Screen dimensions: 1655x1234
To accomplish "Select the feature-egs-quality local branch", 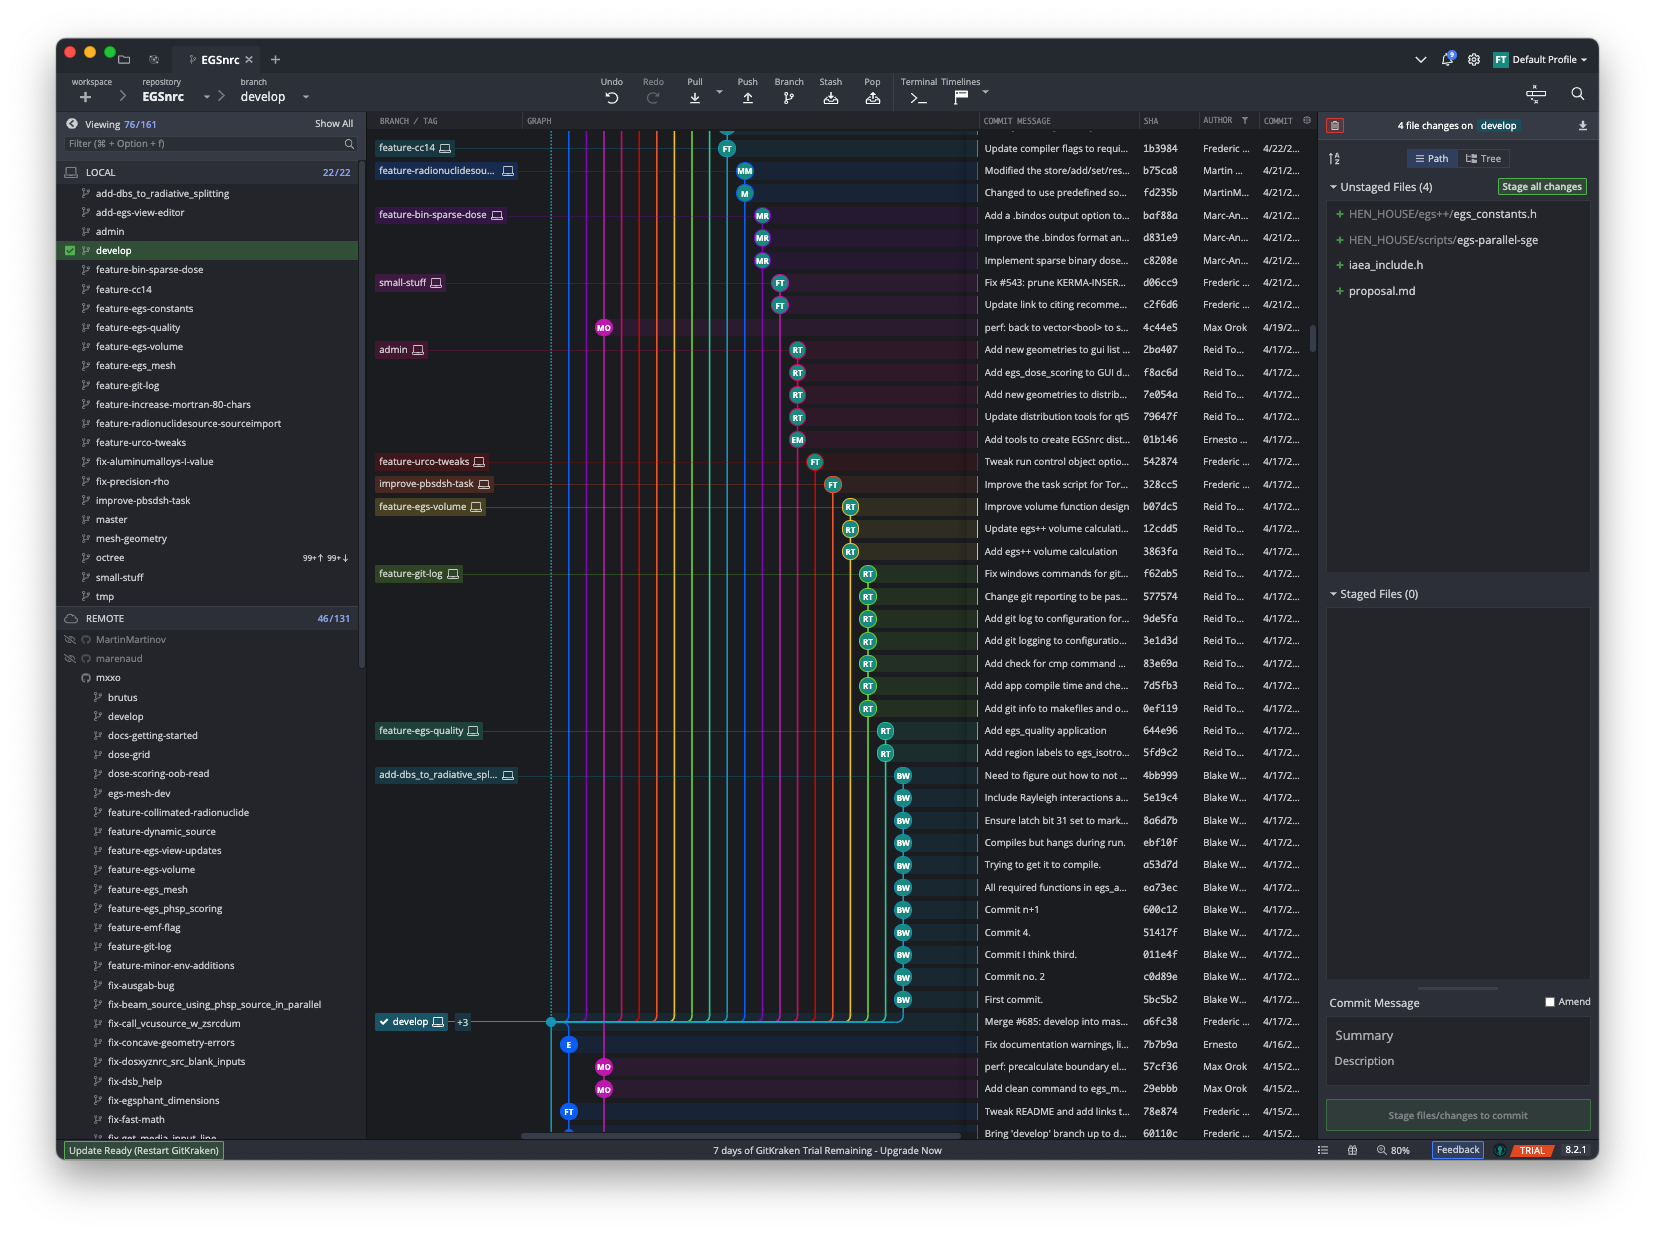I will click(138, 328).
